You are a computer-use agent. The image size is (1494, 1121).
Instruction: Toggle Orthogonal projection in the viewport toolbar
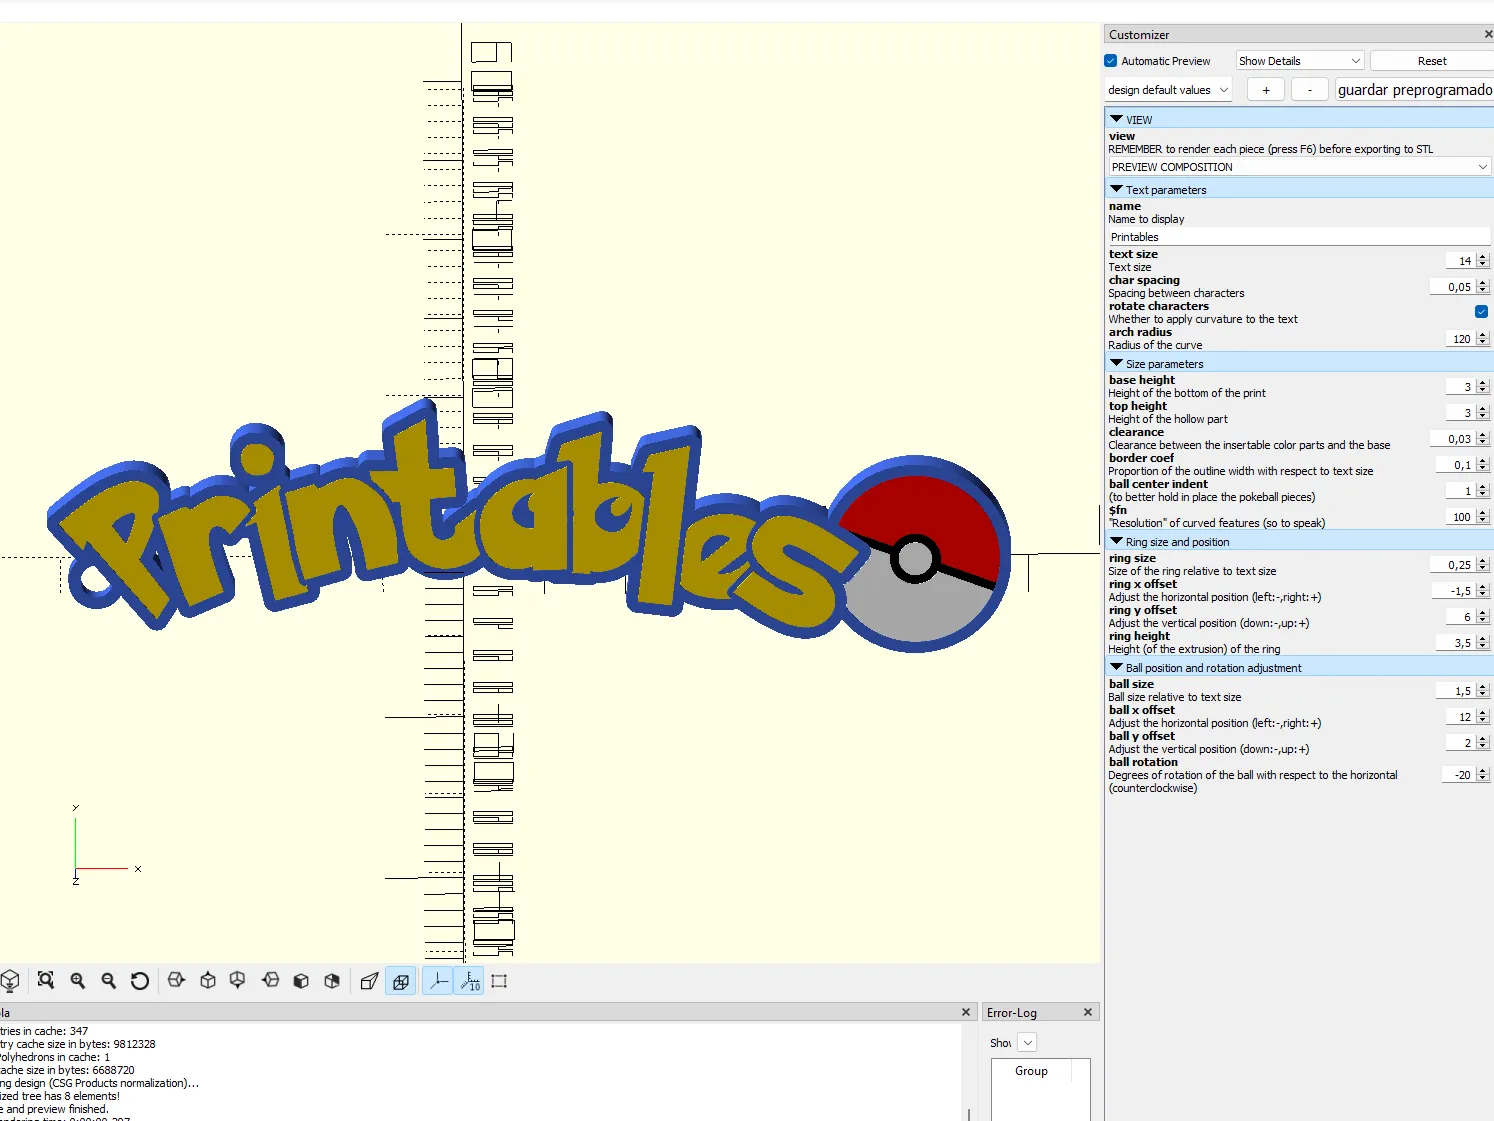pyautogui.click(x=400, y=981)
